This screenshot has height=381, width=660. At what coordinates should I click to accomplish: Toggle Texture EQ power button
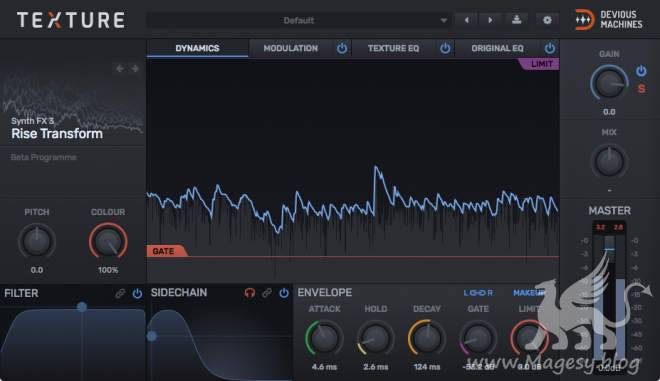(445, 48)
